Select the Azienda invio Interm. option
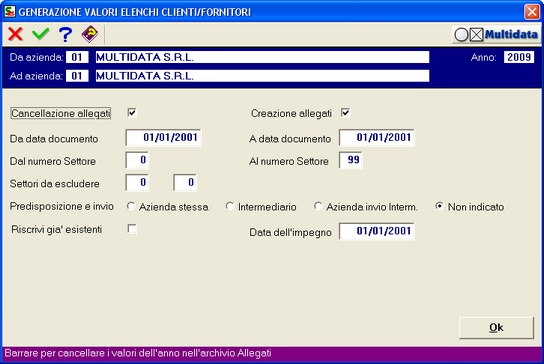Screen dimensions: 544x364 (x=318, y=206)
